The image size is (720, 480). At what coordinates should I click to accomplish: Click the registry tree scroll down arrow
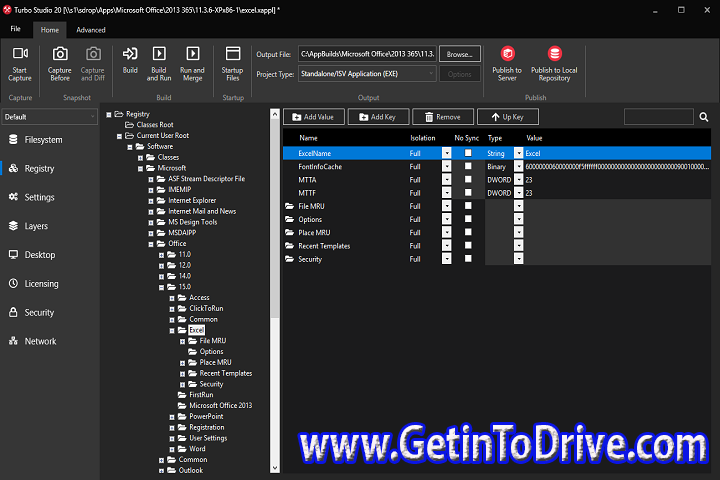click(x=275, y=468)
